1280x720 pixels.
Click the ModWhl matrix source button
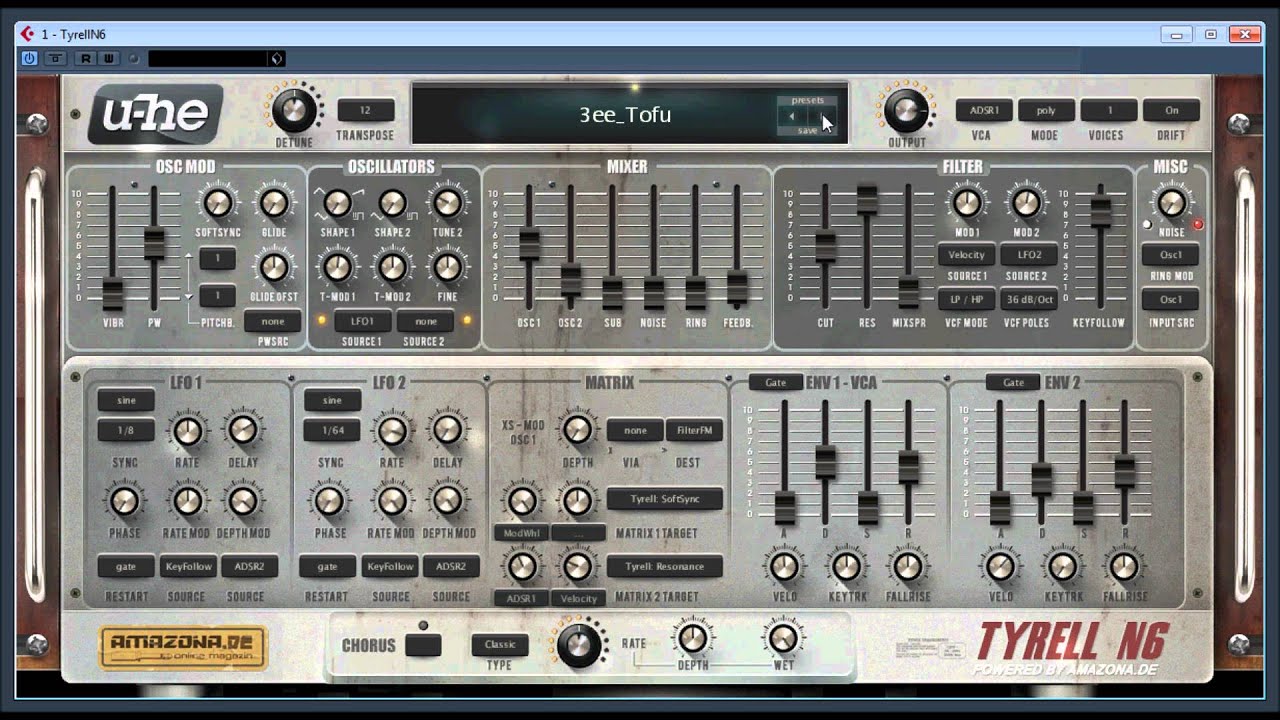[x=521, y=533]
